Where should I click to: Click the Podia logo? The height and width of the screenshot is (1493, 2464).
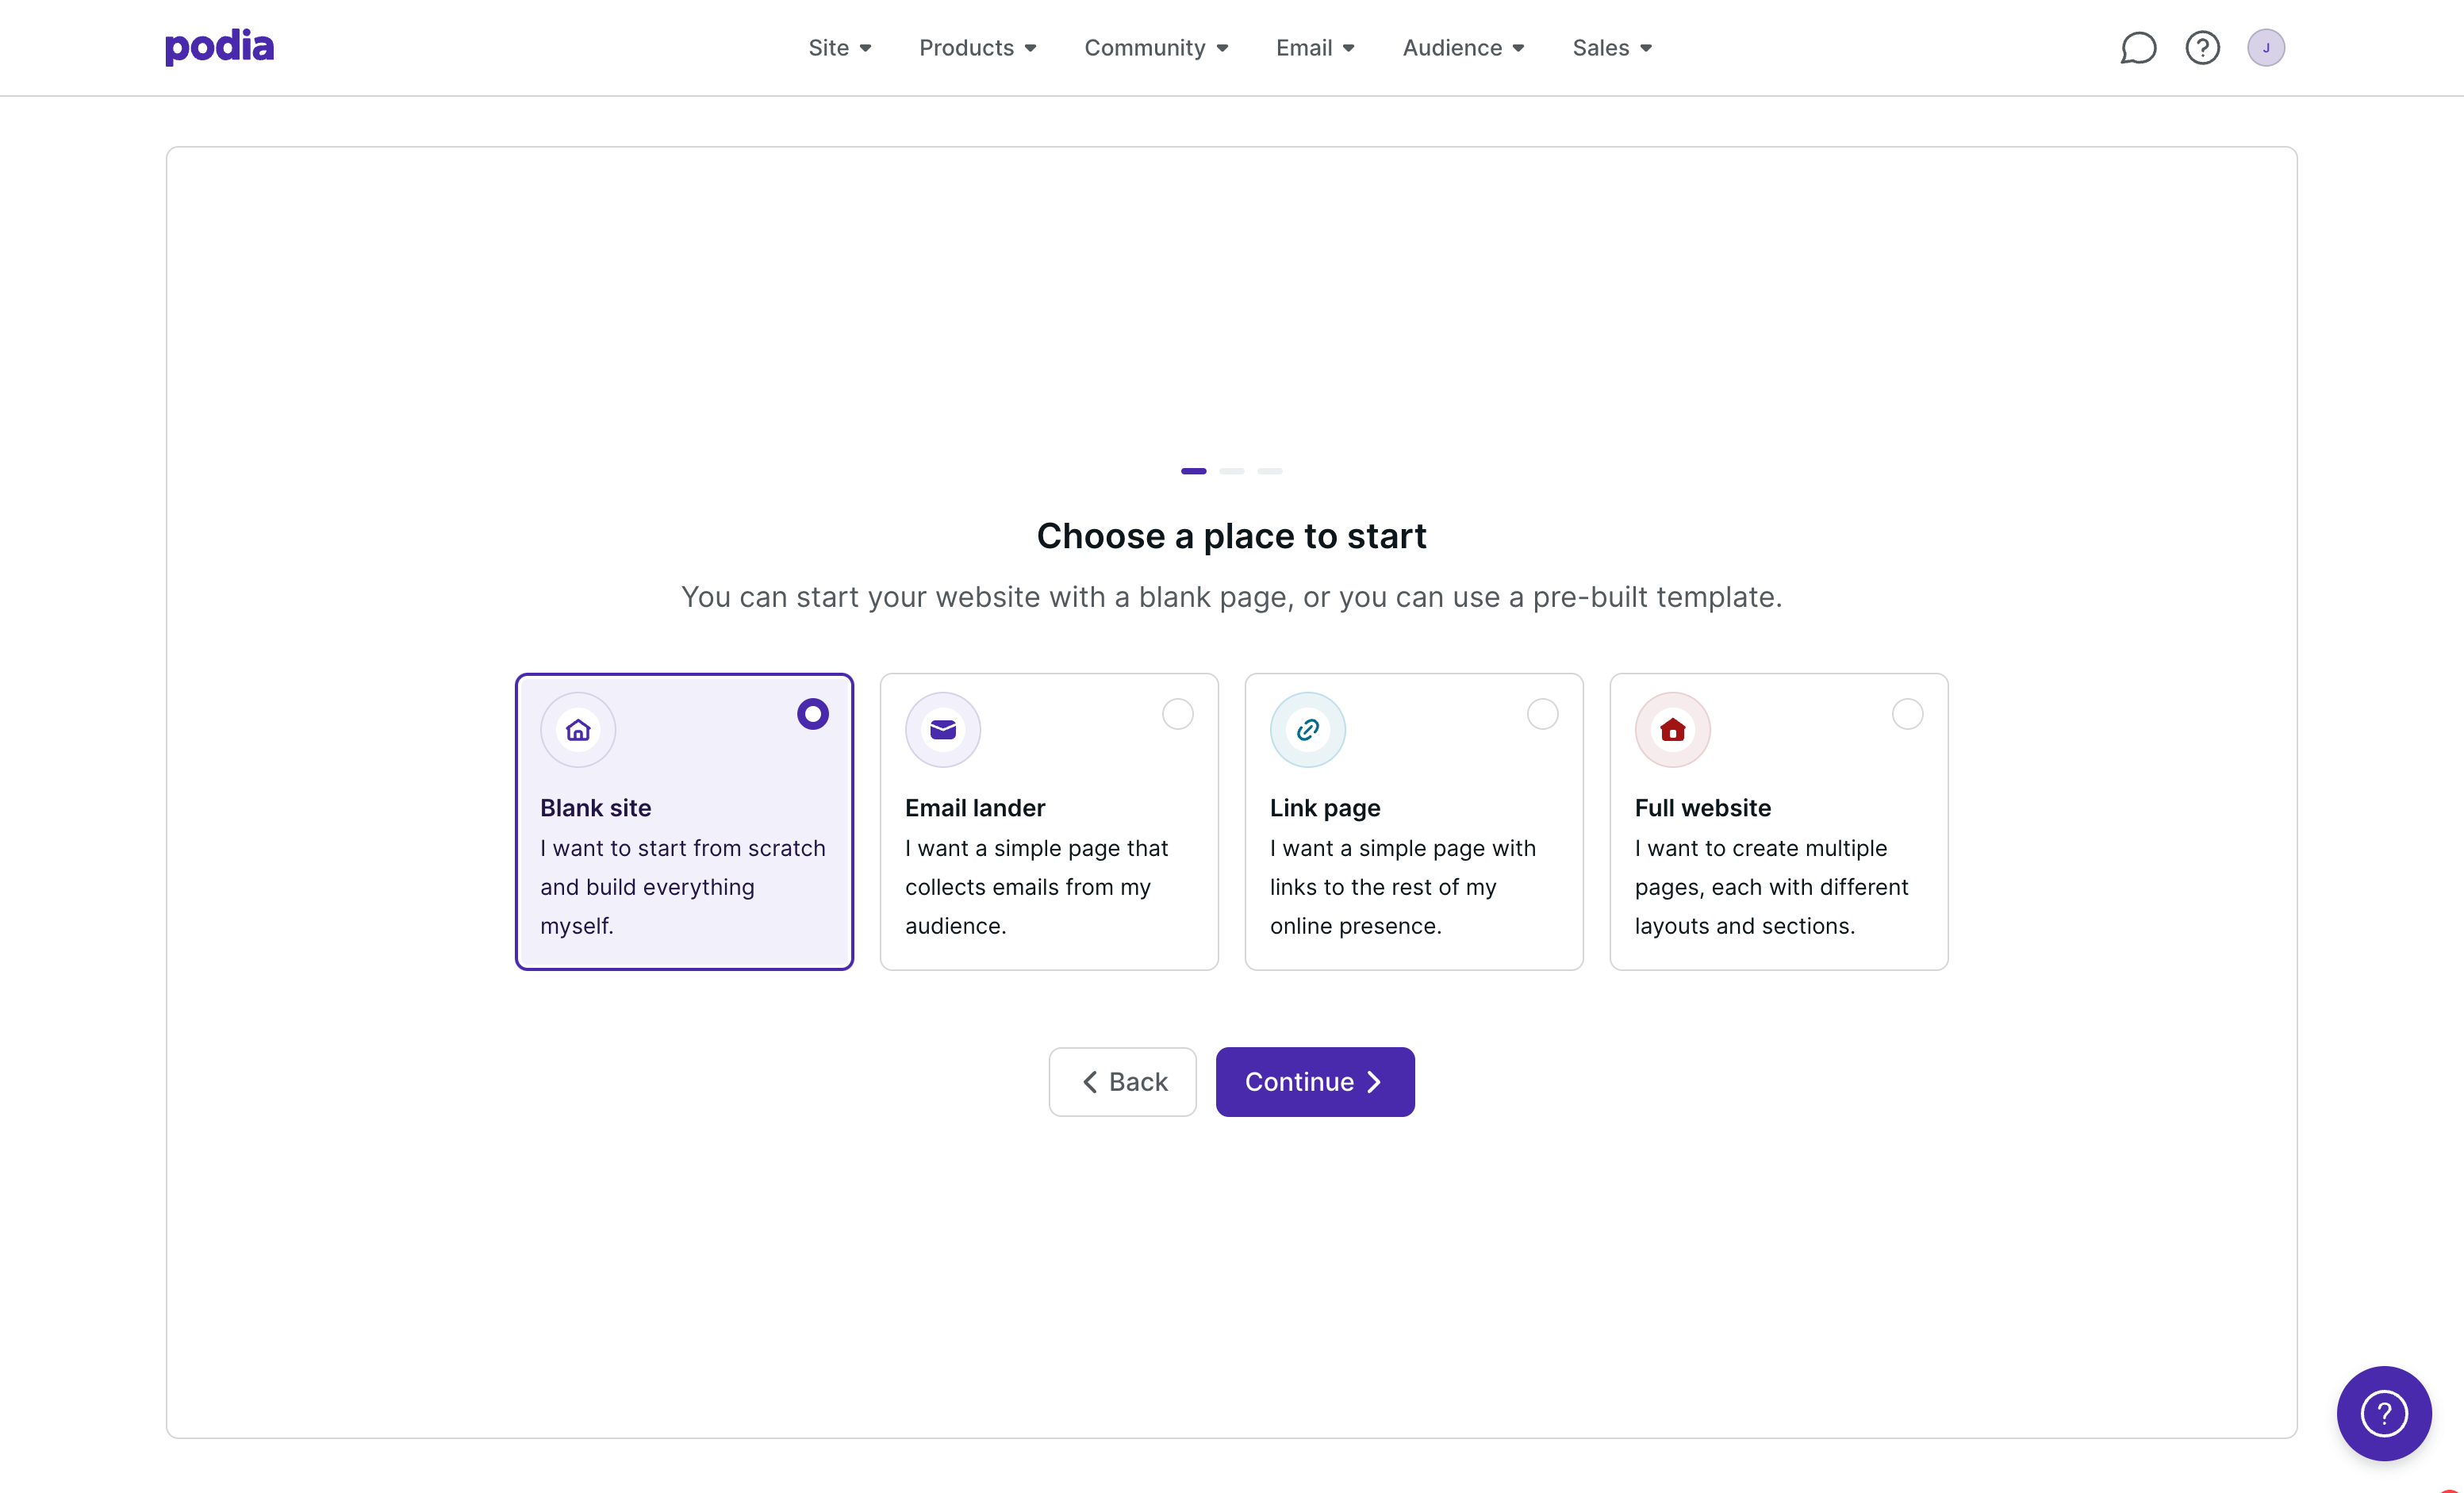click(x=219, y=47)
